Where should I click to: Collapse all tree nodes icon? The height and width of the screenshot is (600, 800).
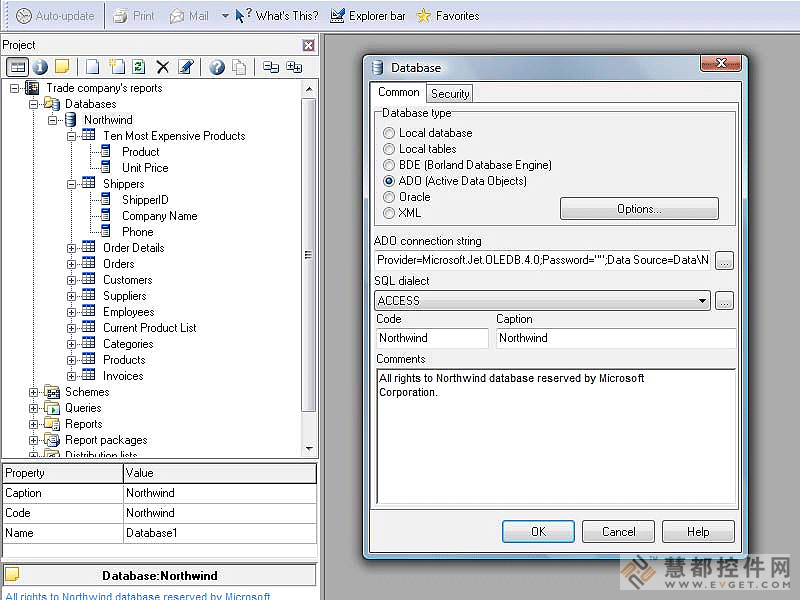(x=270, y=67)
